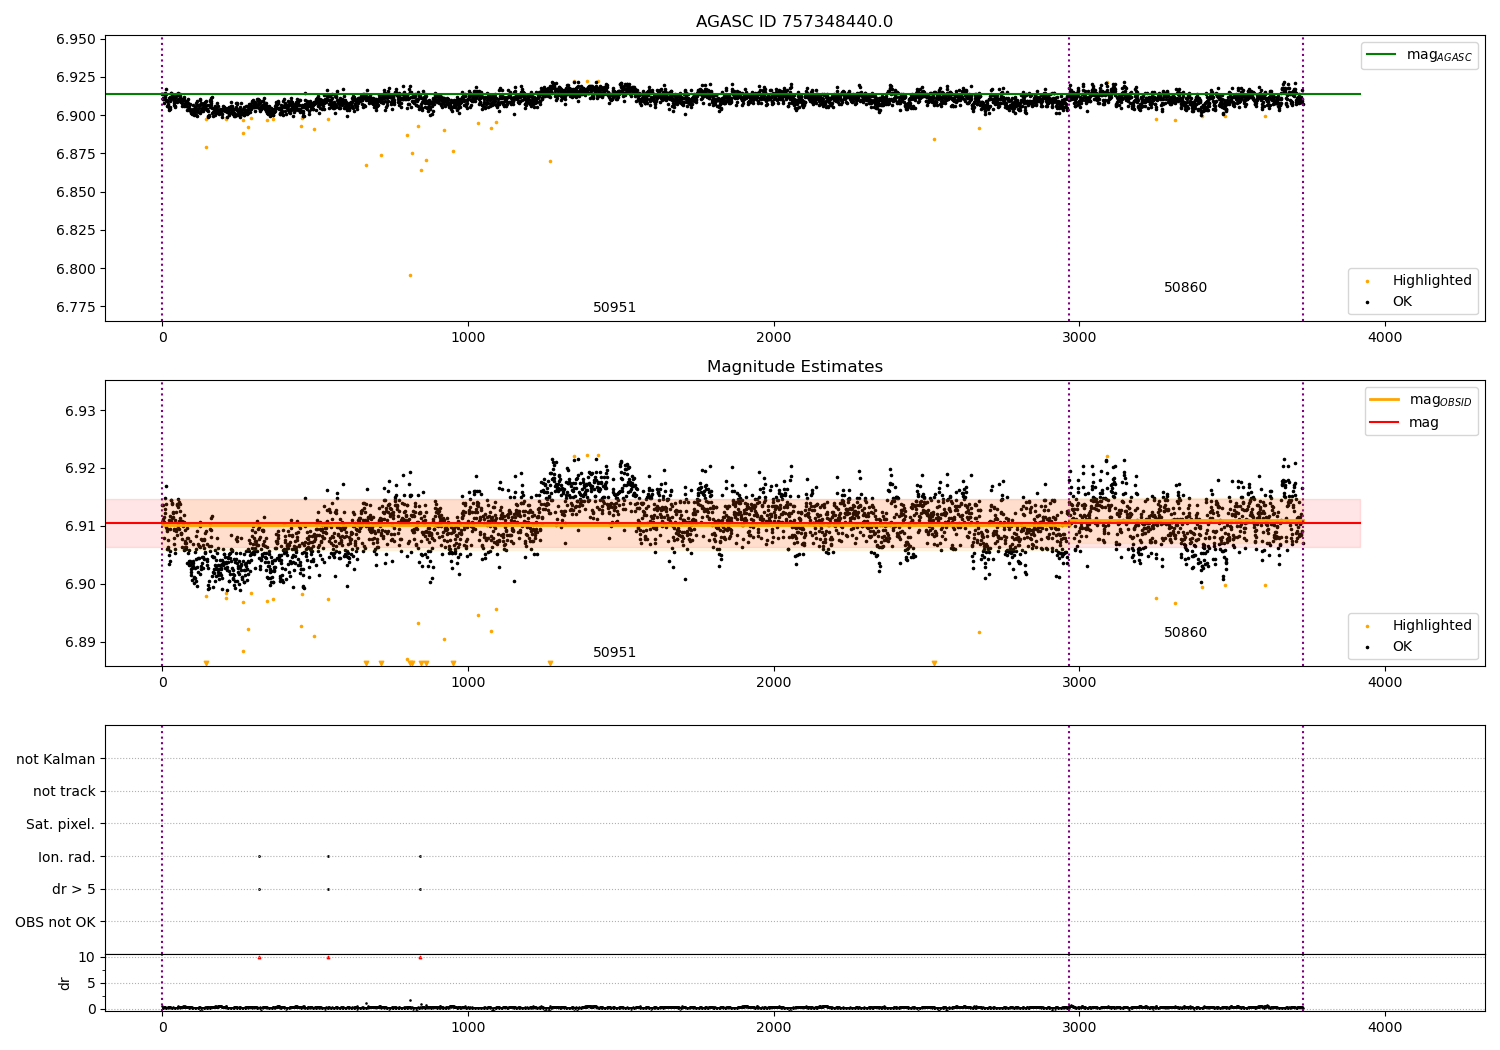
Task: Click the lowest orange outlier point near 6.800
Action: pyautogui.click(x=410, y=275)
